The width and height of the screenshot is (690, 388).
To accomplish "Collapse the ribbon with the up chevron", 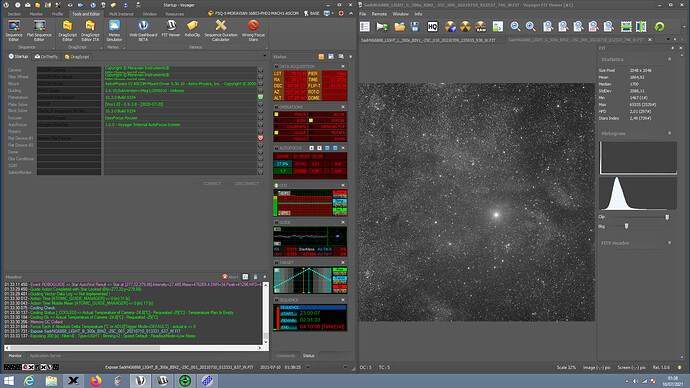I will [x=351, y=14].
